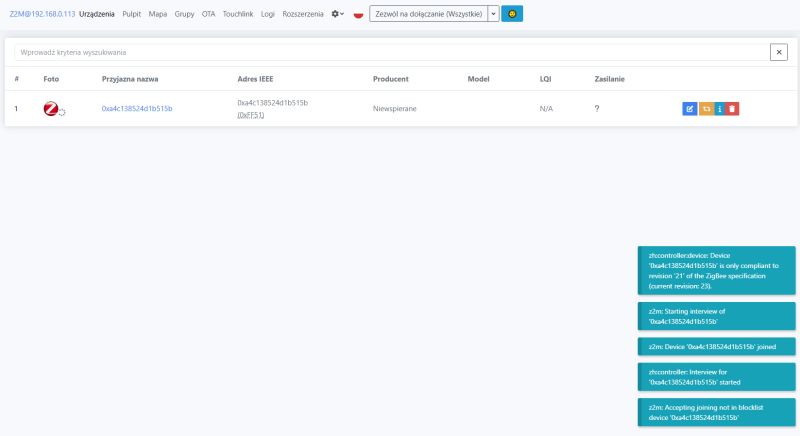This screenshot has width=800, height=436.
Task: Sort by Adres IEEE column header
Action: point(255,79)
